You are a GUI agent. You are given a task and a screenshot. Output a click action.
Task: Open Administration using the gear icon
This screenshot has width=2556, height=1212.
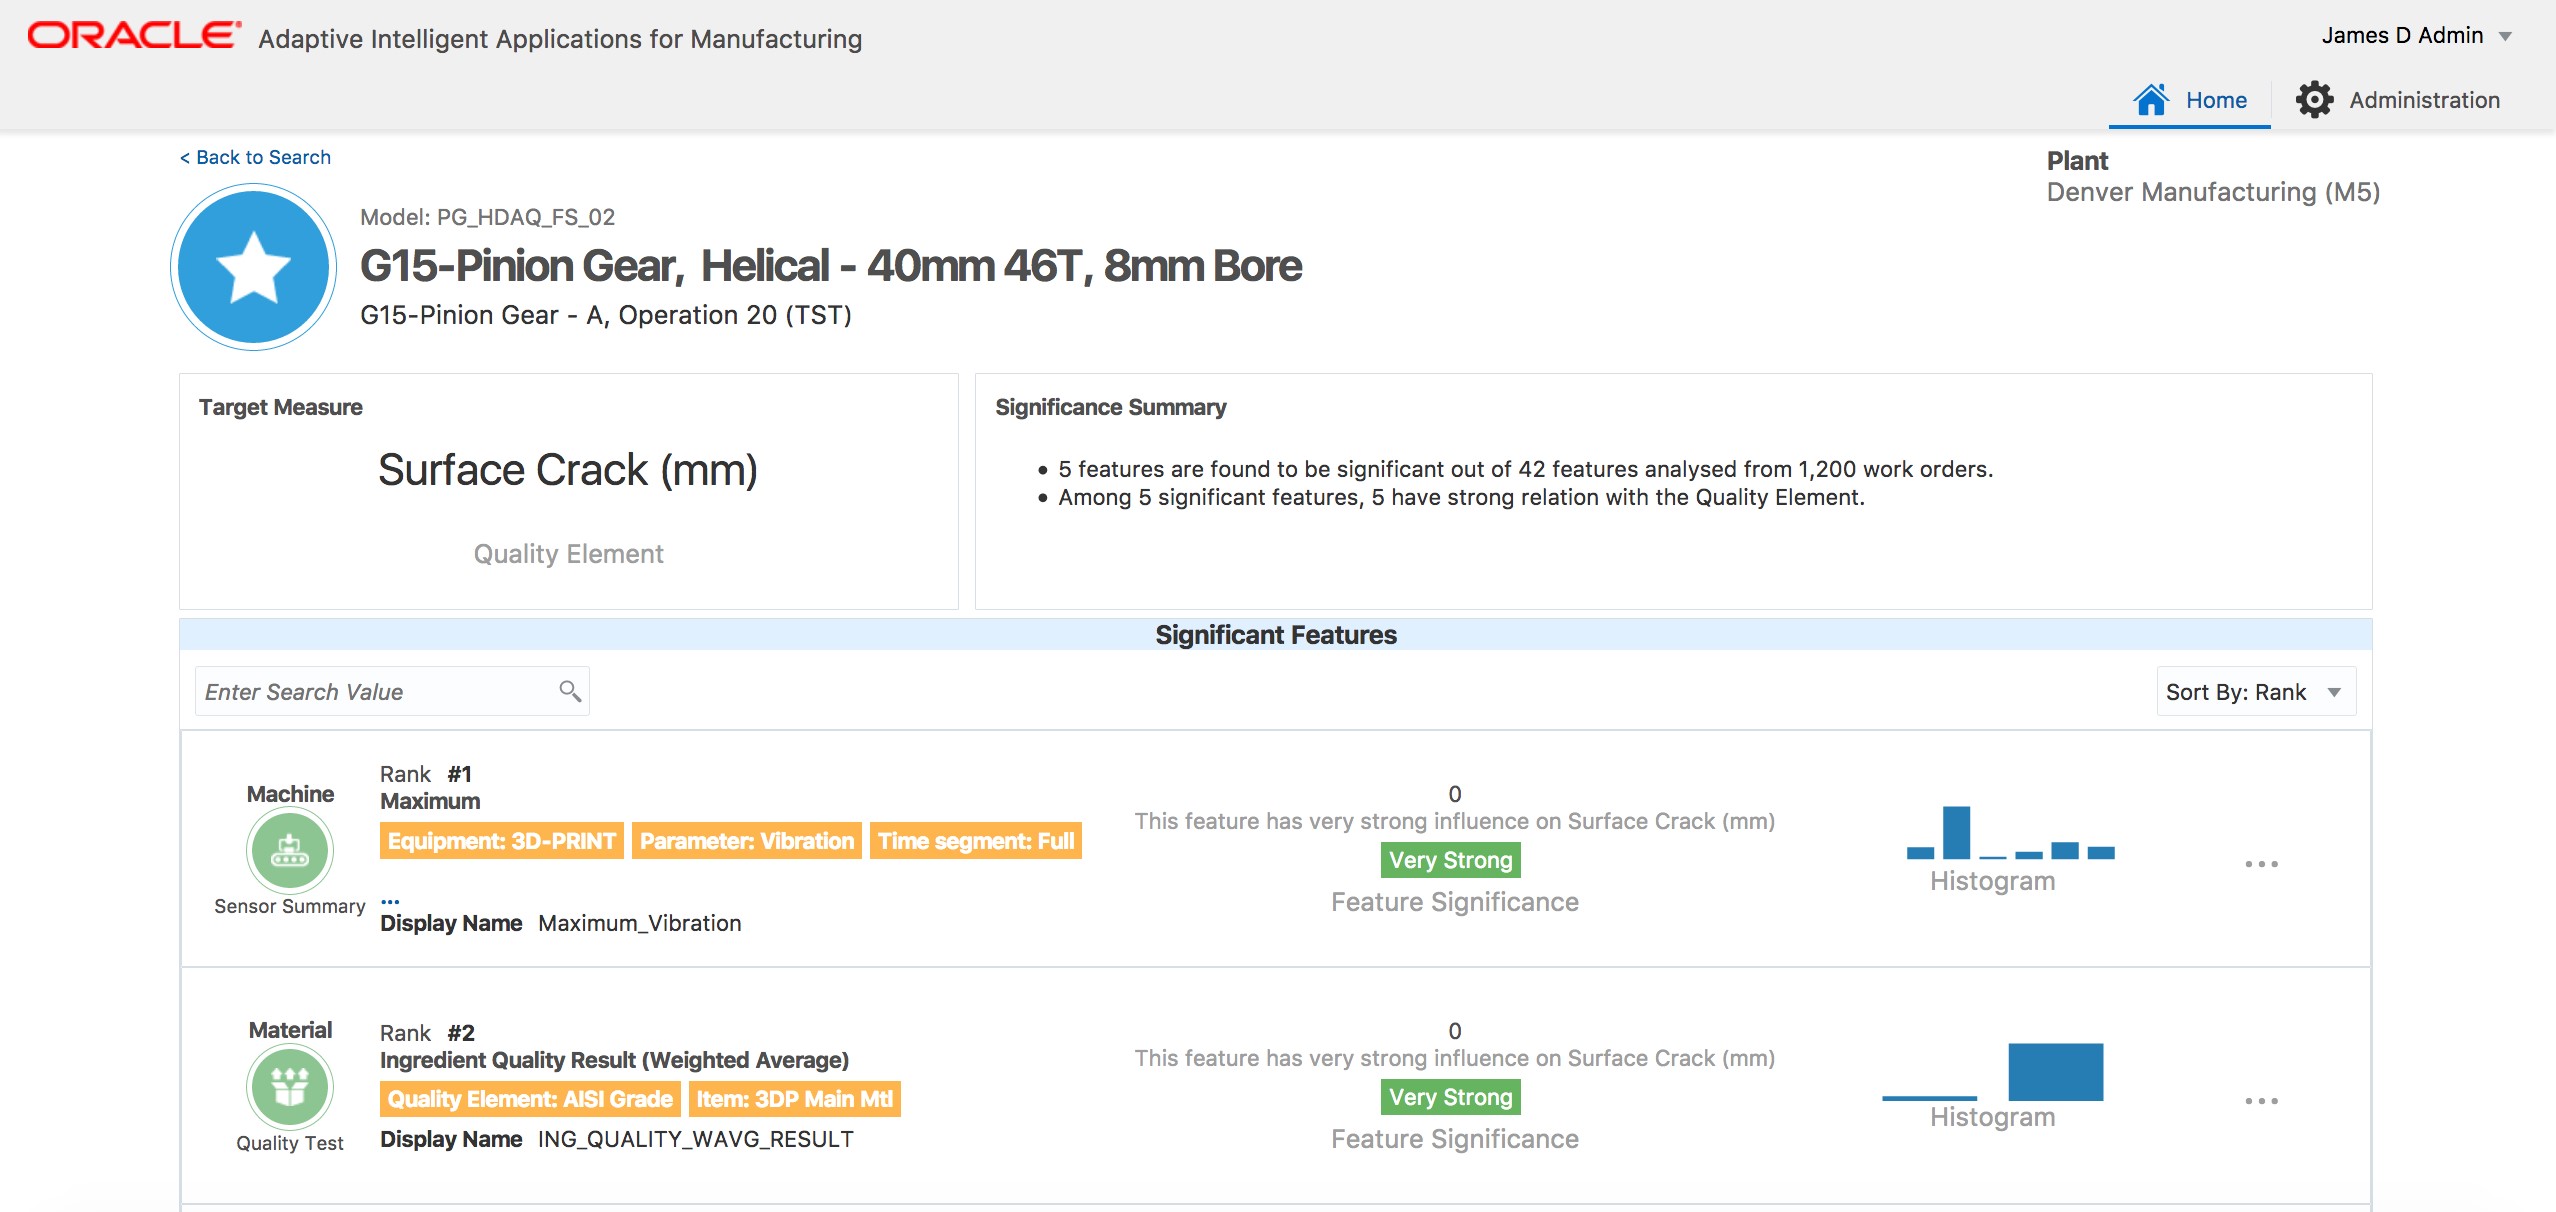(x=2316, y=99)
